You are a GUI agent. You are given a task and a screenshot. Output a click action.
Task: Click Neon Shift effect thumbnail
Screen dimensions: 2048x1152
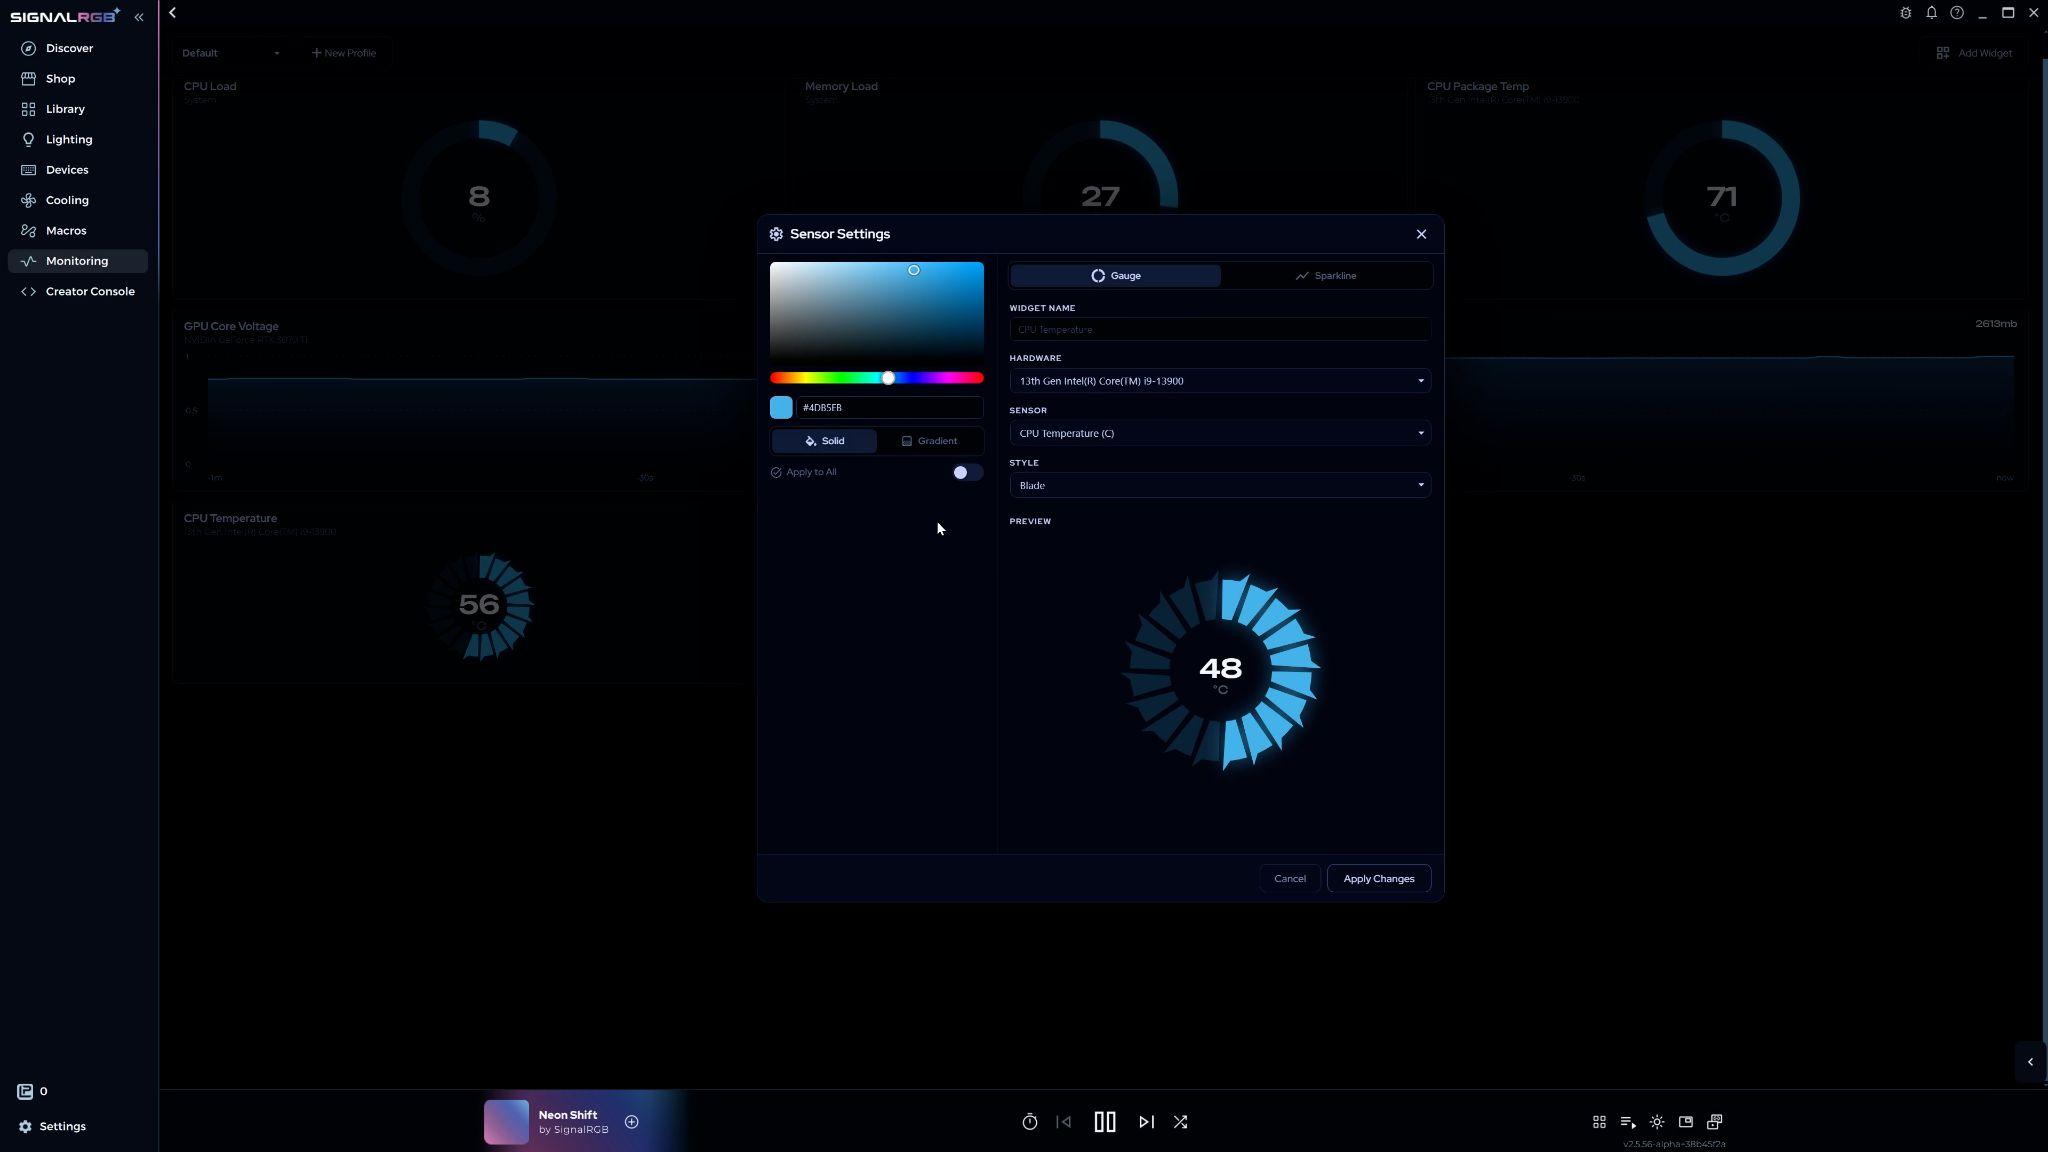[506, 1122]
